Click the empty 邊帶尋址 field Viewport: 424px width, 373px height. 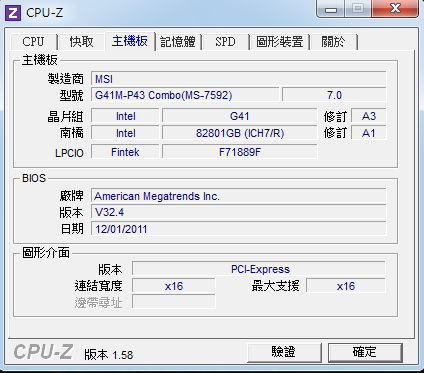click(x=174, y=302)
